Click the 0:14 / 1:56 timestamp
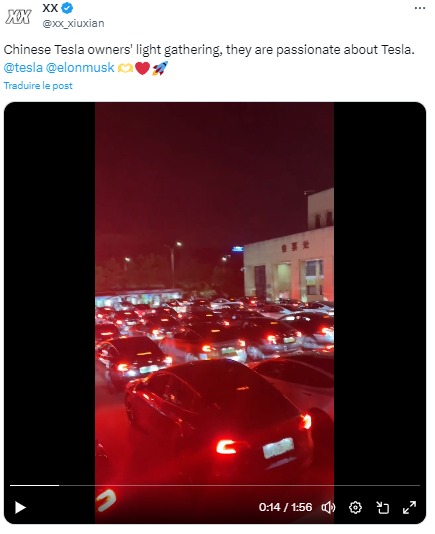 (285, 507)
